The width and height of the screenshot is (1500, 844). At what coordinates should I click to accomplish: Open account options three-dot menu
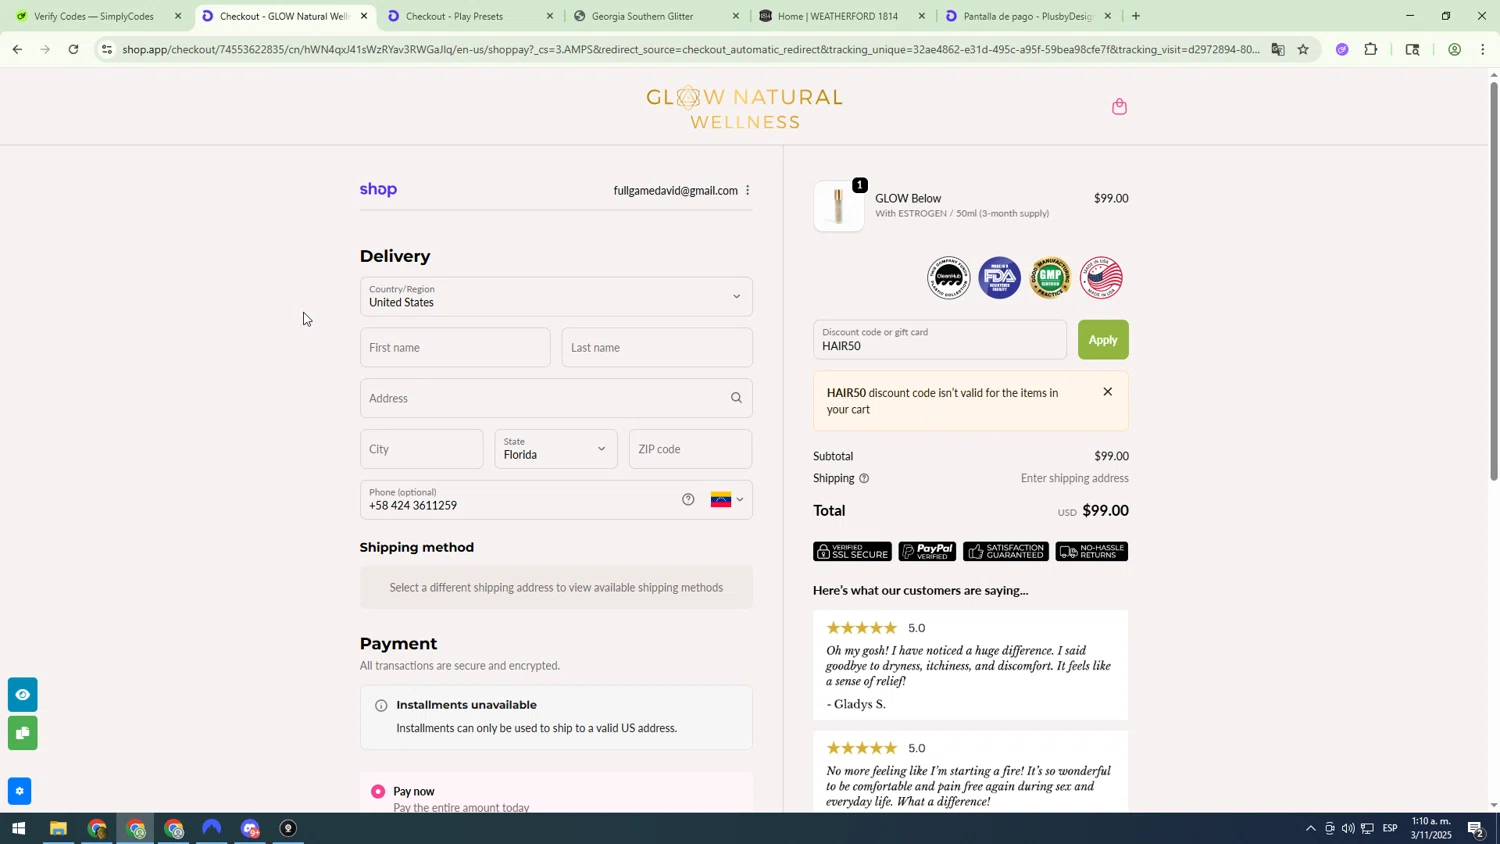pos(747,190)
